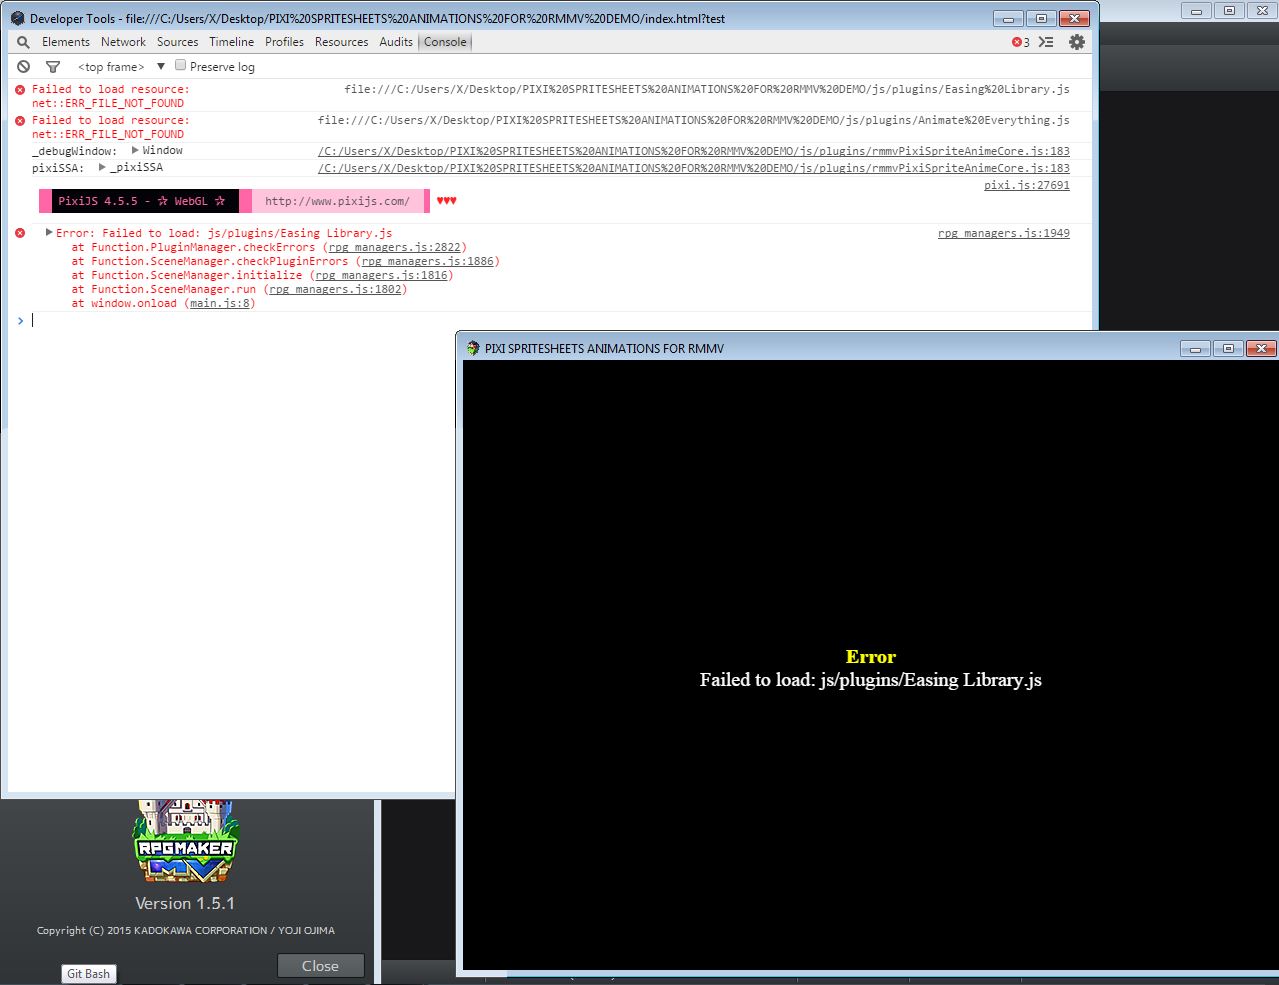Screen dimensions: 1279x985
Task: Open the Easing%20Library.js file link
Action: (707, 89)
